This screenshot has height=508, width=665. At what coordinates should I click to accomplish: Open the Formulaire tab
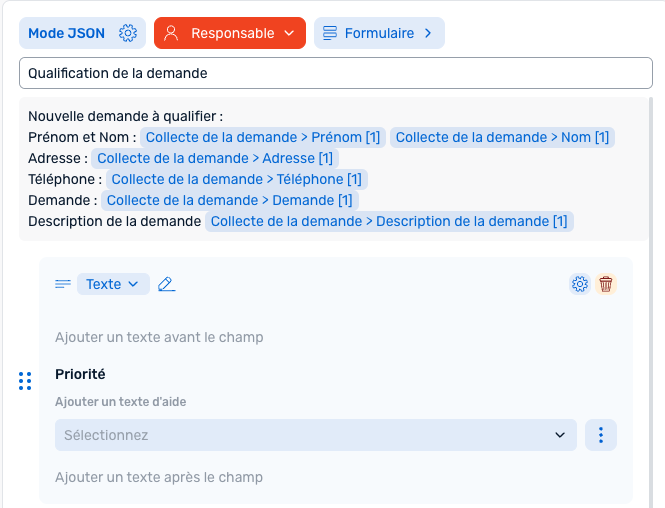click(x=379, y=33)
